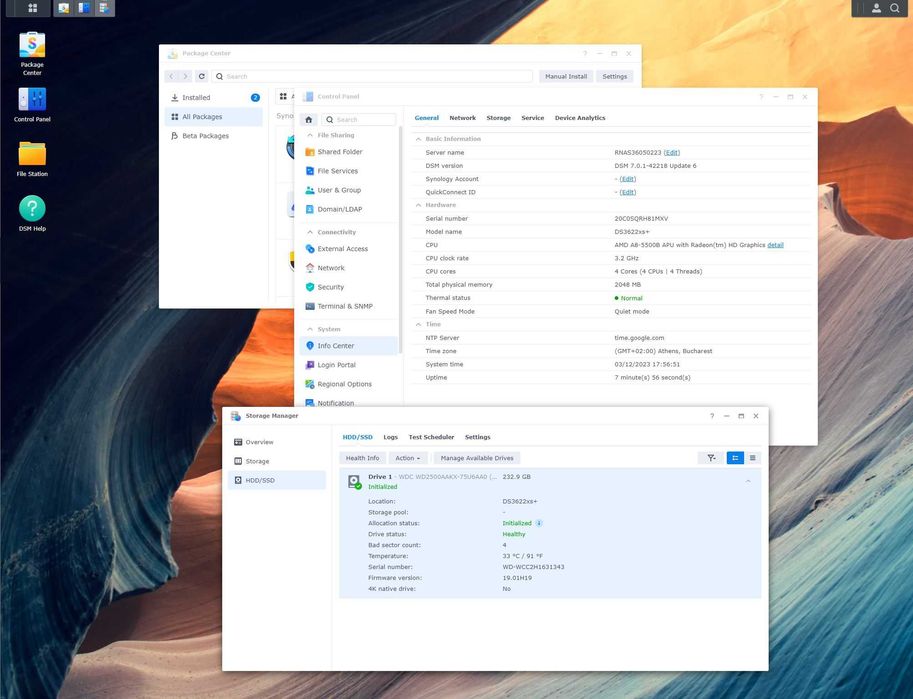Click the Control Panel home icon
Viewport: 913px width, 699px height.
point(309,119)
